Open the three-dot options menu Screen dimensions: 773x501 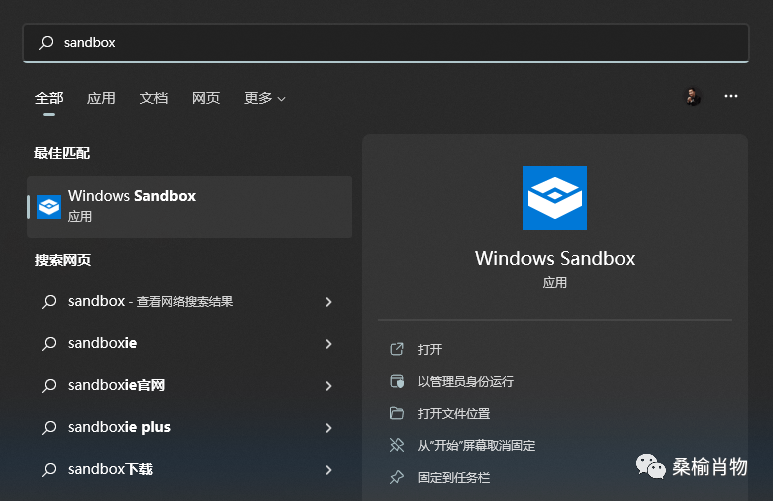tap(731, 96)
